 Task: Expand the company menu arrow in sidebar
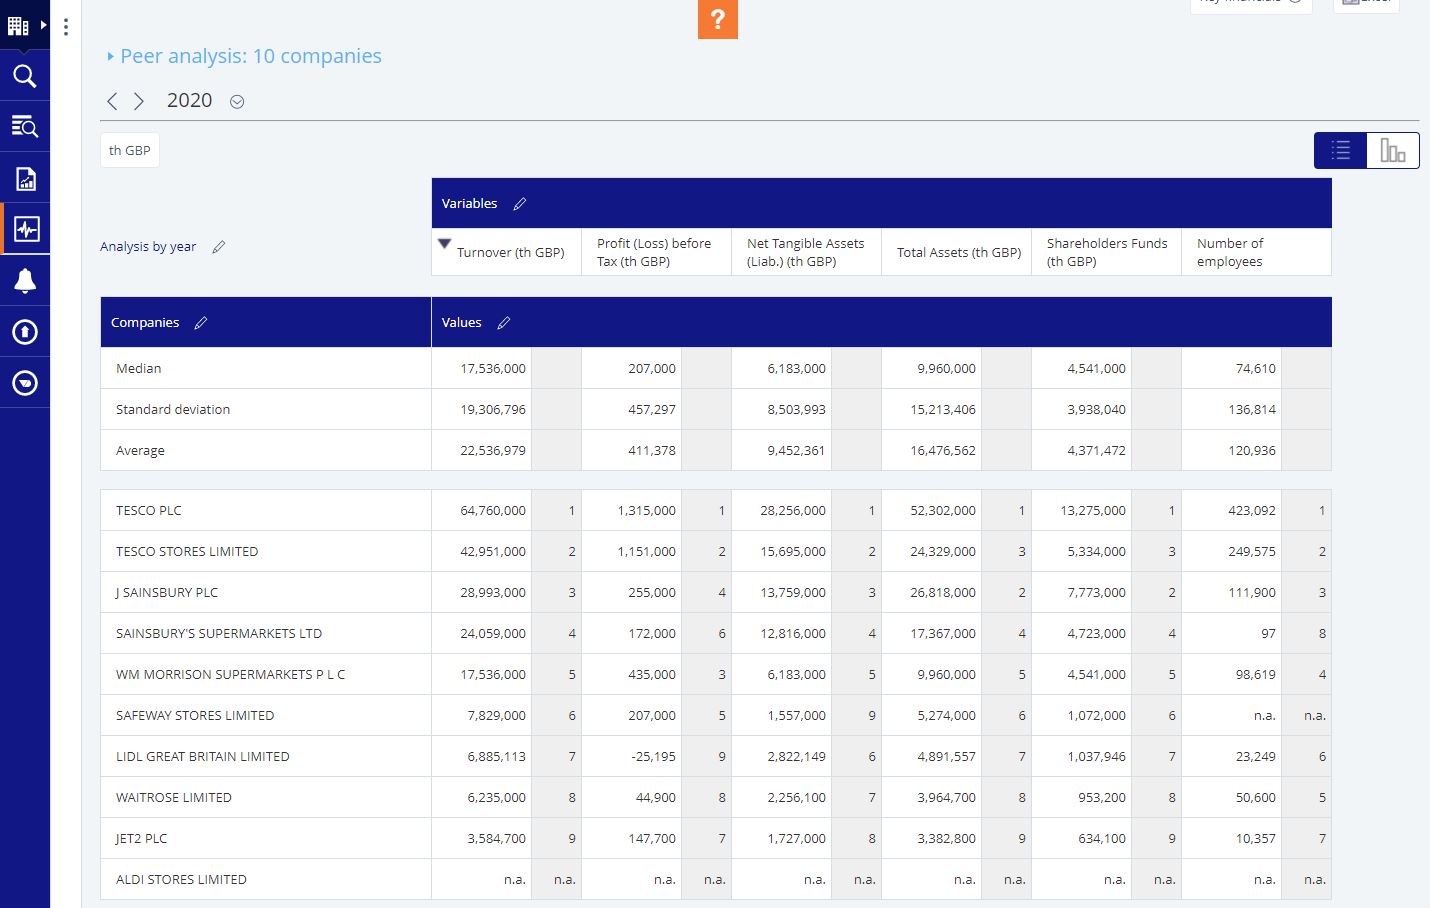click(43, 25)
